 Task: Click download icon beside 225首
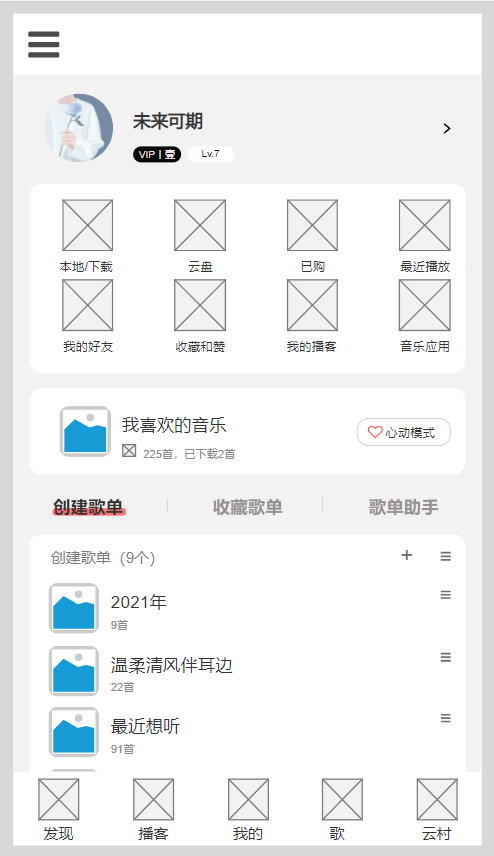(129, 451)
